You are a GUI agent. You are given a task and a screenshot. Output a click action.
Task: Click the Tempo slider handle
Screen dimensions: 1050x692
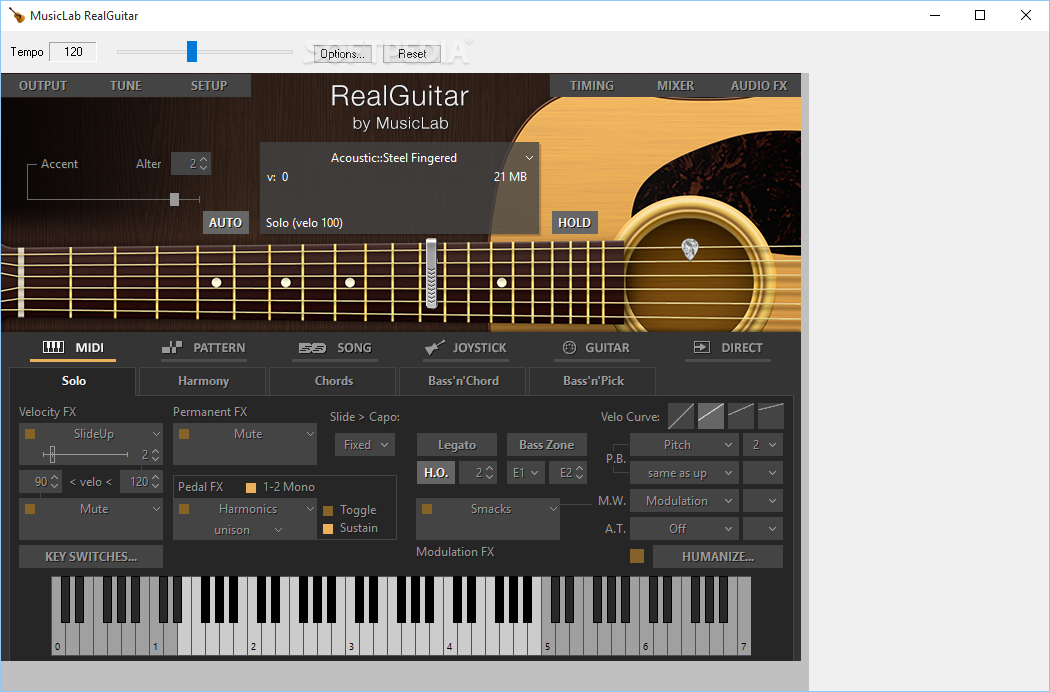pyautogui.click(x=192, y=52)
